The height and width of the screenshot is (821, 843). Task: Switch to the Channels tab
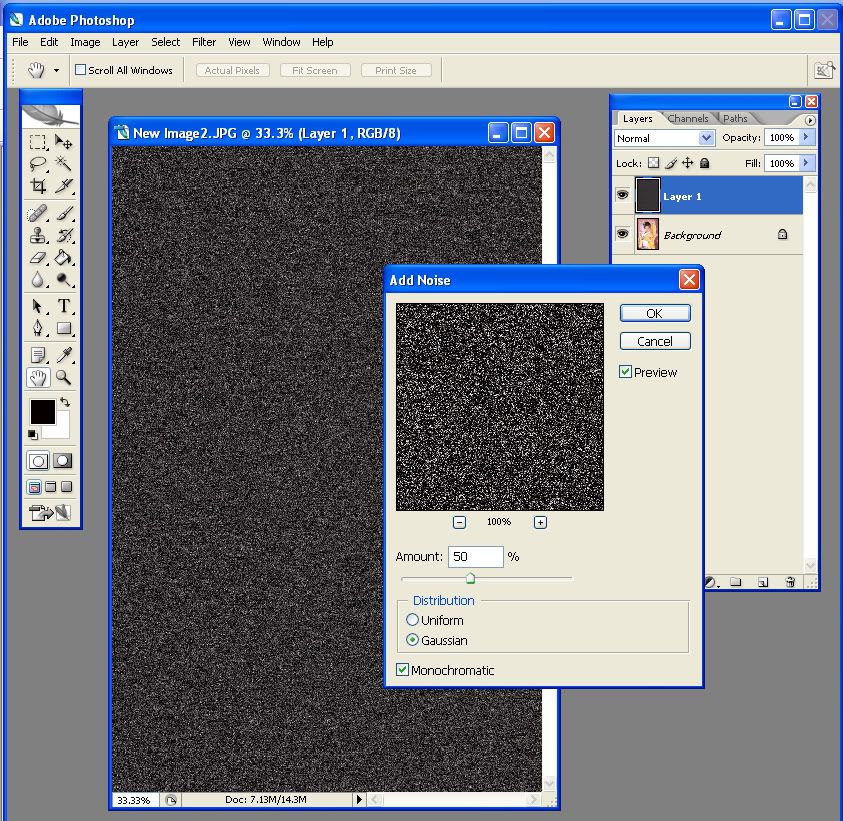tap(688, 119)
